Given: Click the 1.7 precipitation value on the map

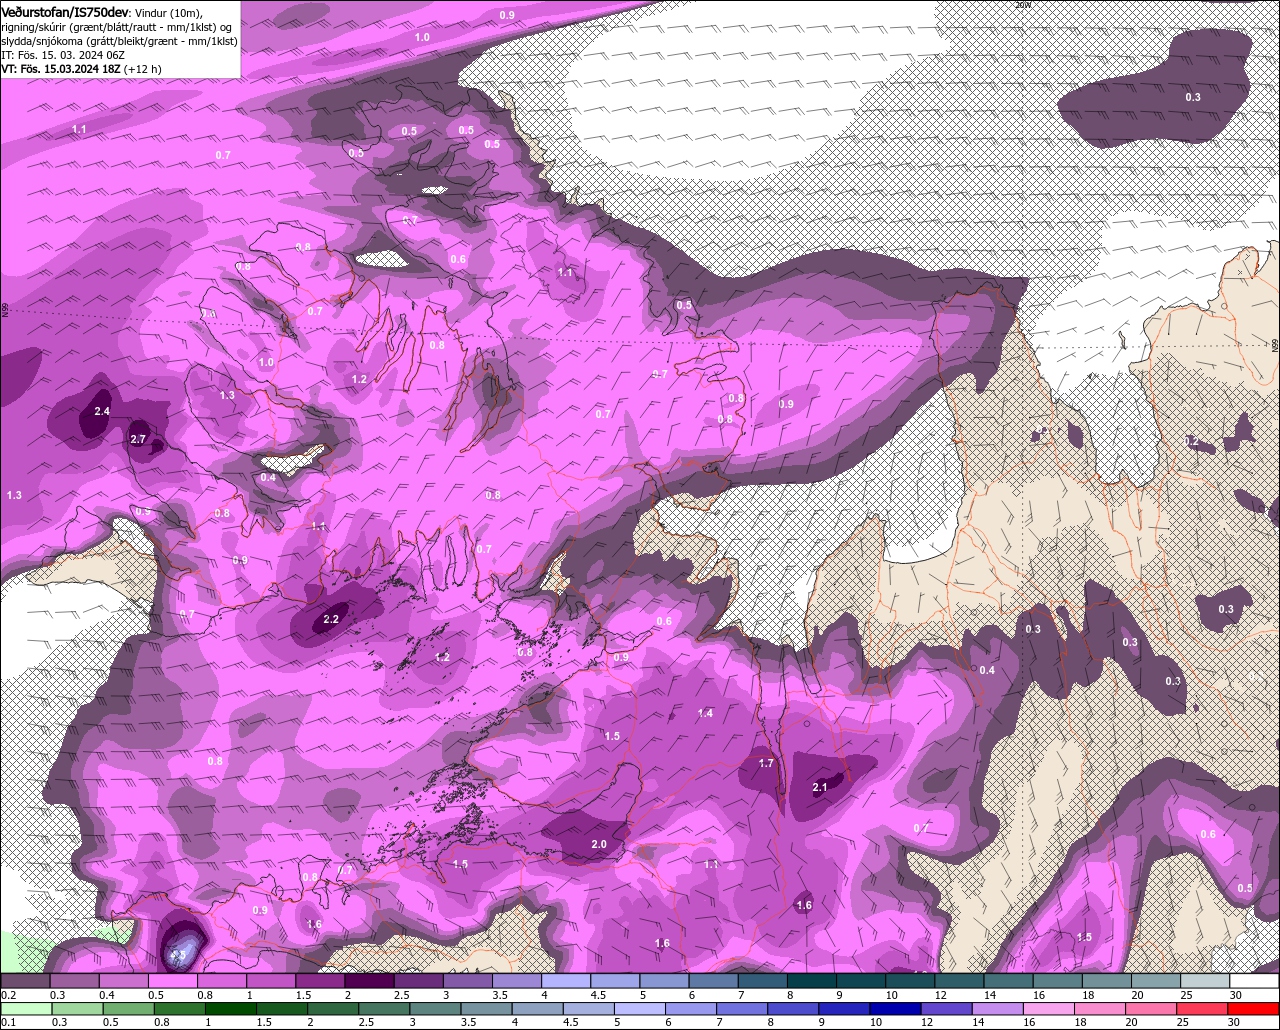Looking at the screenshot, I should coord(766,763).
